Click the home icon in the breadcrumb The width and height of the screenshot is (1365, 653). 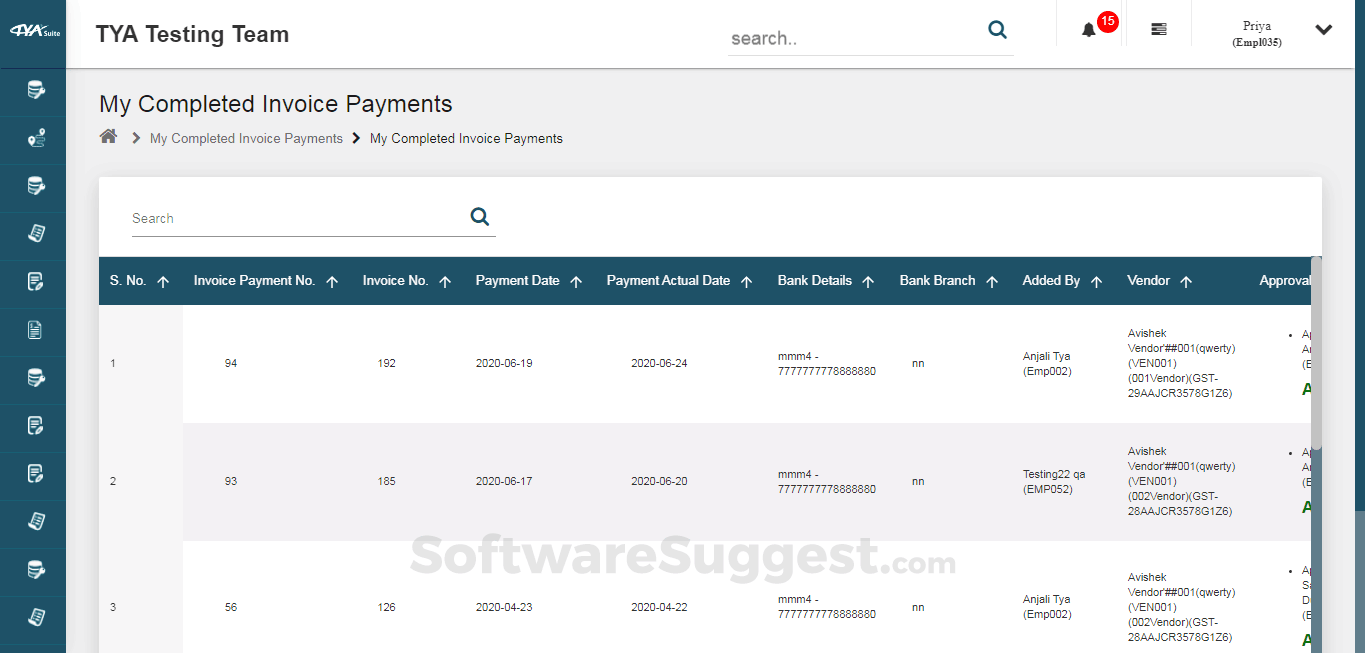tap(108, 136)
